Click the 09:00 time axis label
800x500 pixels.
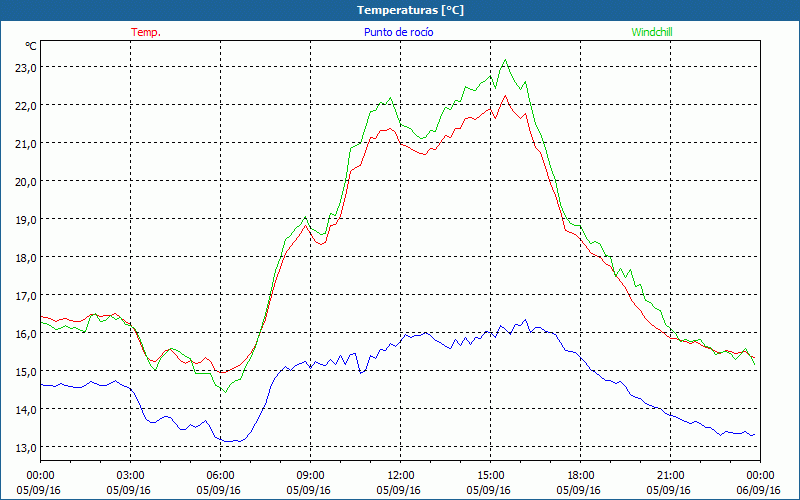pyautogui.click(x=310, y=476)
